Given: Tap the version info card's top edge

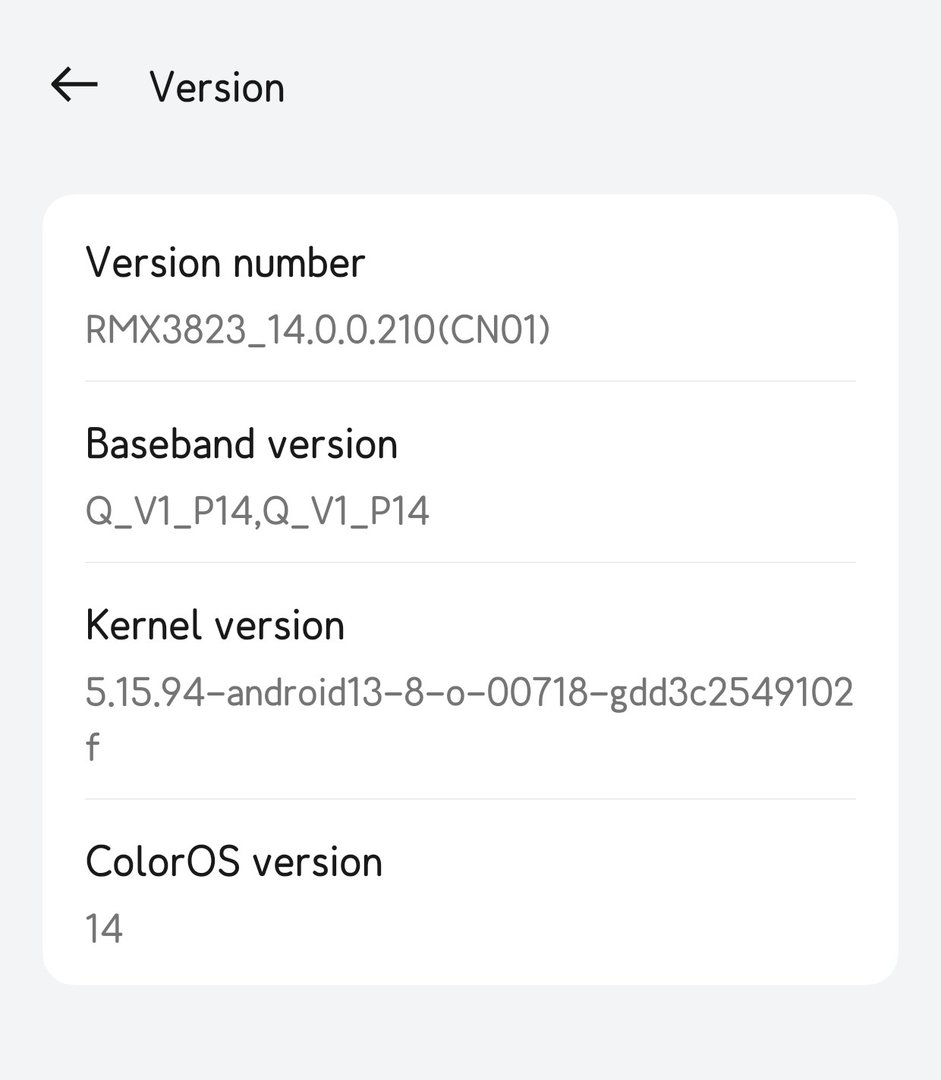Looking at the screenshot, I should pyautogui.click(x=470, y=196).
